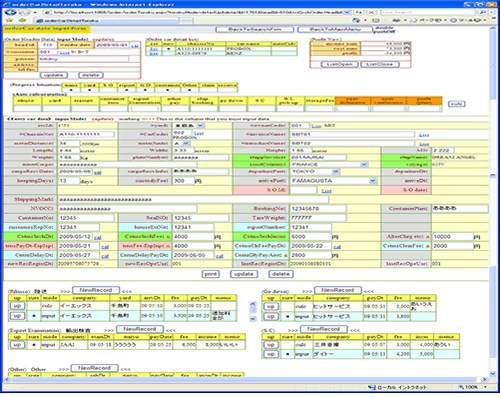Click the calc button beside auto calculation row

tap(456, 104)
